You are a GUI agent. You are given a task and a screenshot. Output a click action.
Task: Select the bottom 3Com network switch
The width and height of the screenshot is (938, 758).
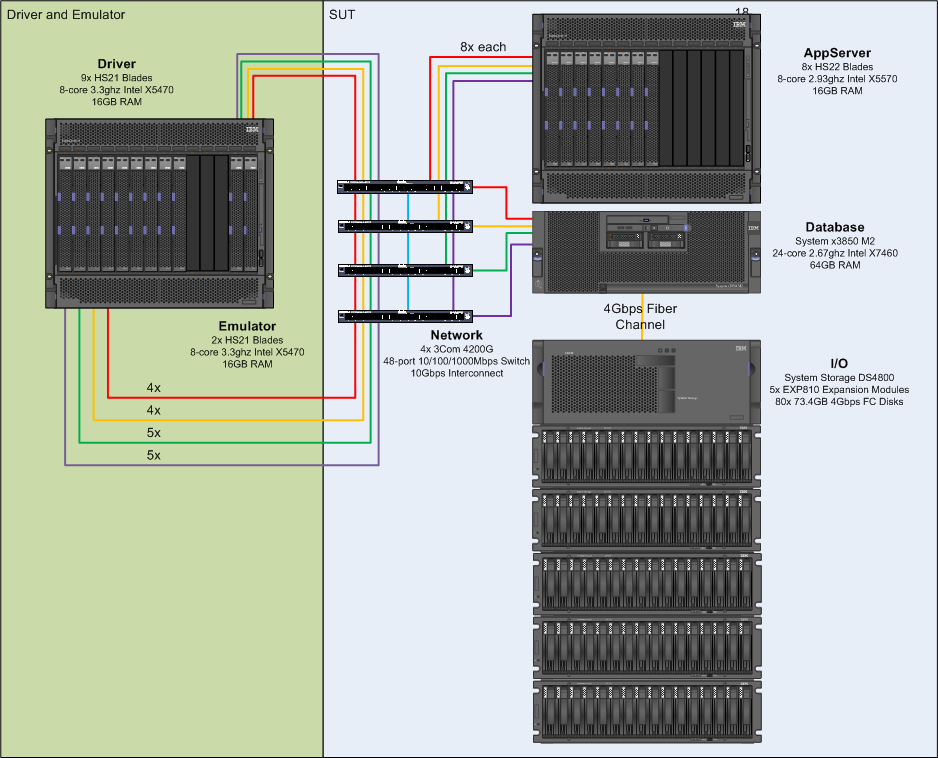point(405,316)
